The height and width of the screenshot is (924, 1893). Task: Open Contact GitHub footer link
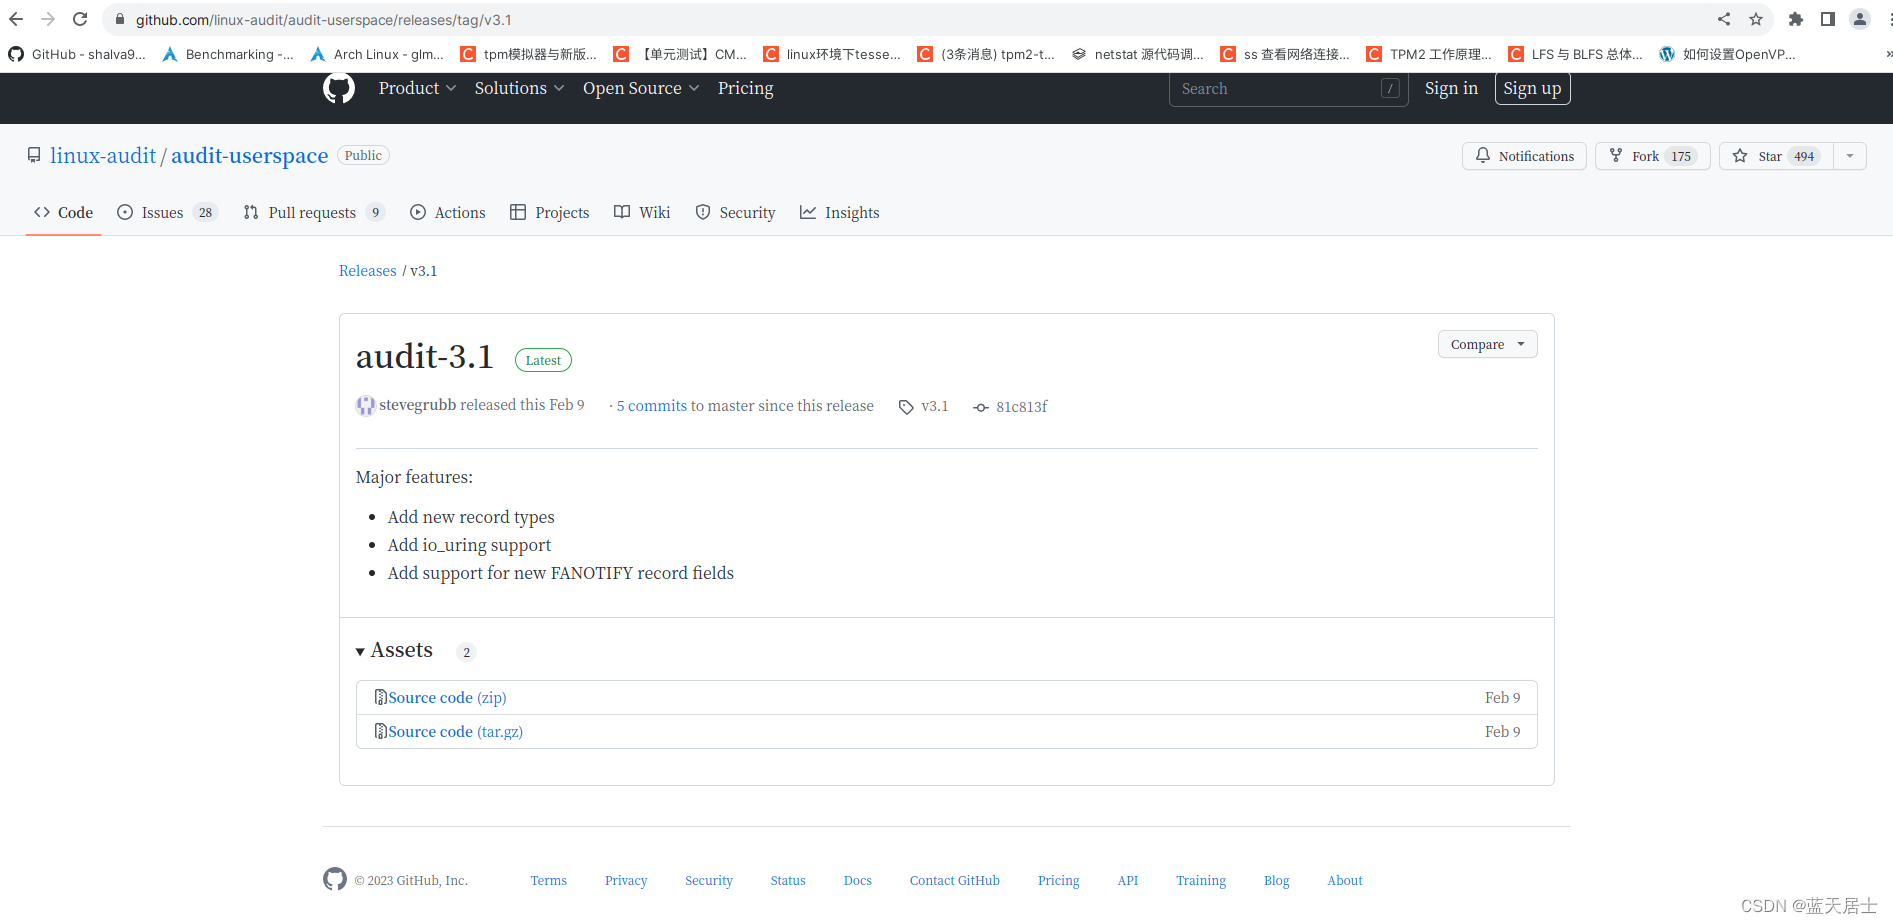tap(954, 880)
